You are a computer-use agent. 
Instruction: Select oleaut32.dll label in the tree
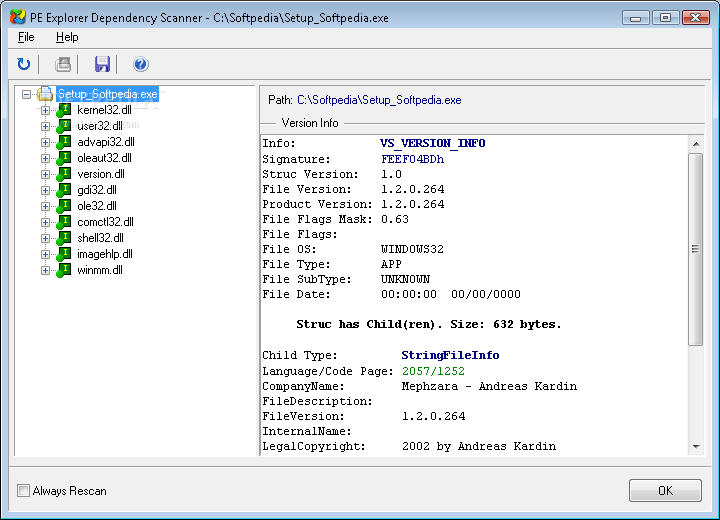click(104, 158)
